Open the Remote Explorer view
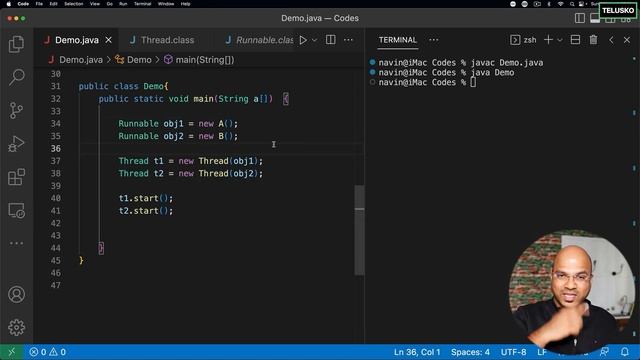This screenshot has width=640, height=360. [16, 211]
